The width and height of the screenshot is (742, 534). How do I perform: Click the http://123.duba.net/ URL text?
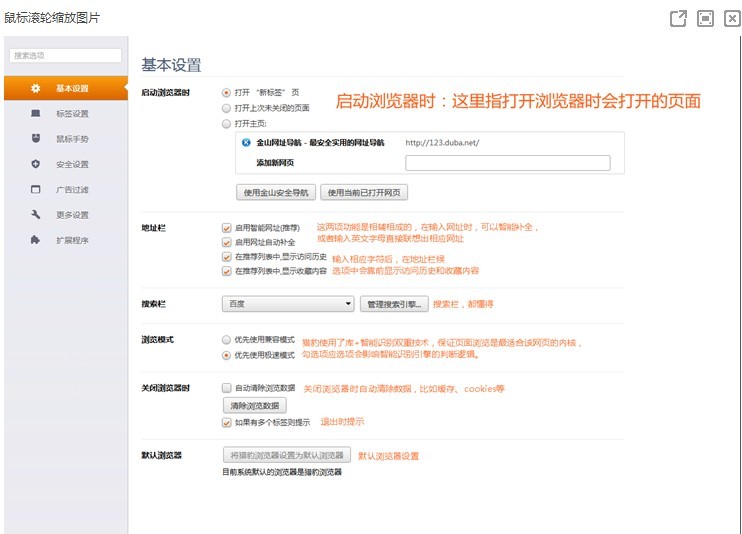pyautogui.click(x=442, y=142)
